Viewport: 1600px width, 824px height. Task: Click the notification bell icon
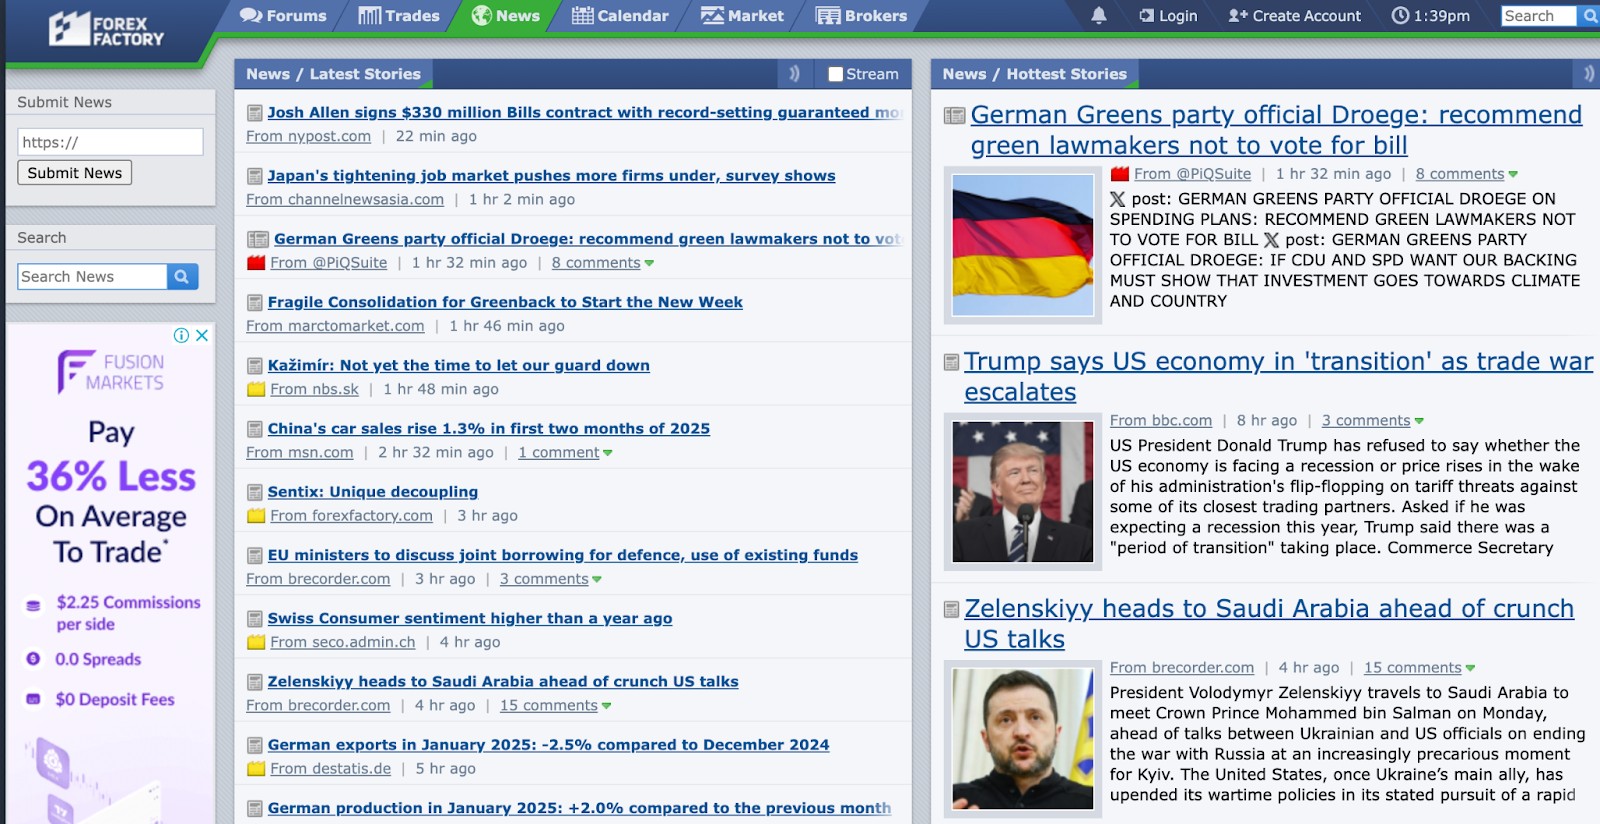click(1098, 15)
